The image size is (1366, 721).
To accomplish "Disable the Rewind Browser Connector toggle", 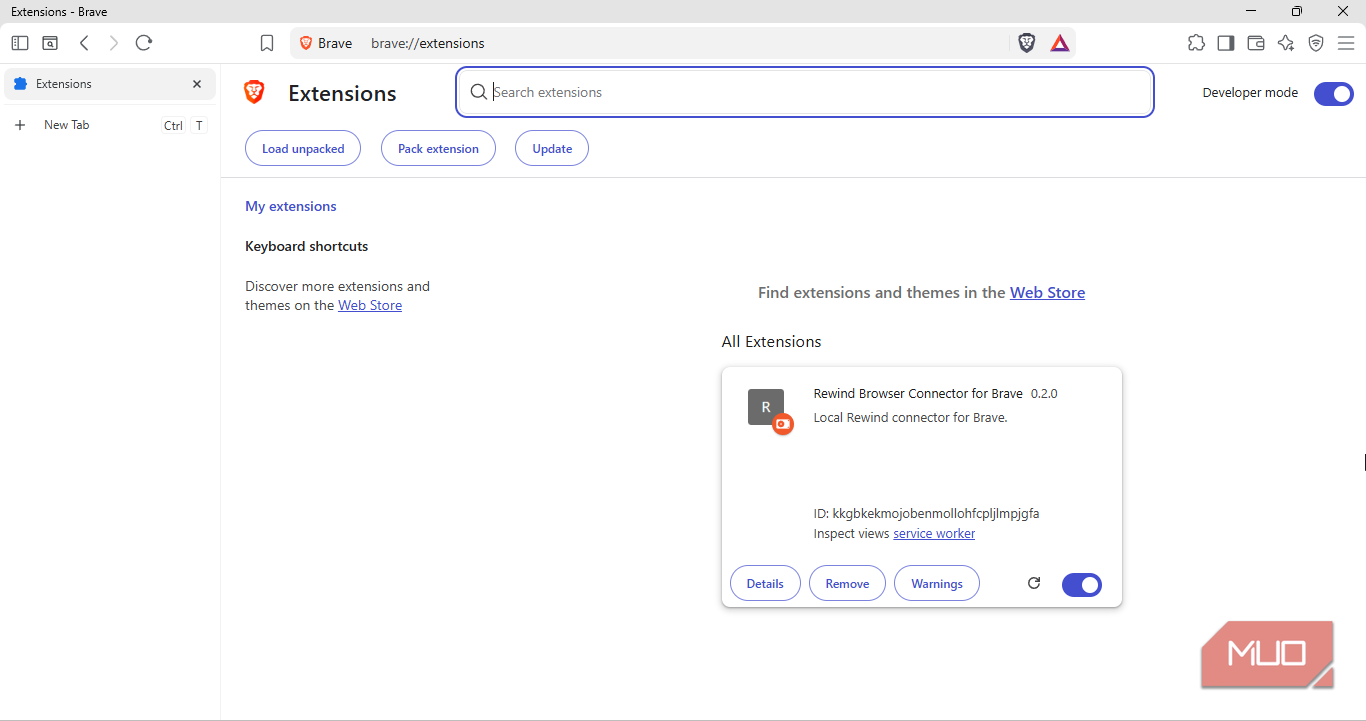I will [1082, 585].
